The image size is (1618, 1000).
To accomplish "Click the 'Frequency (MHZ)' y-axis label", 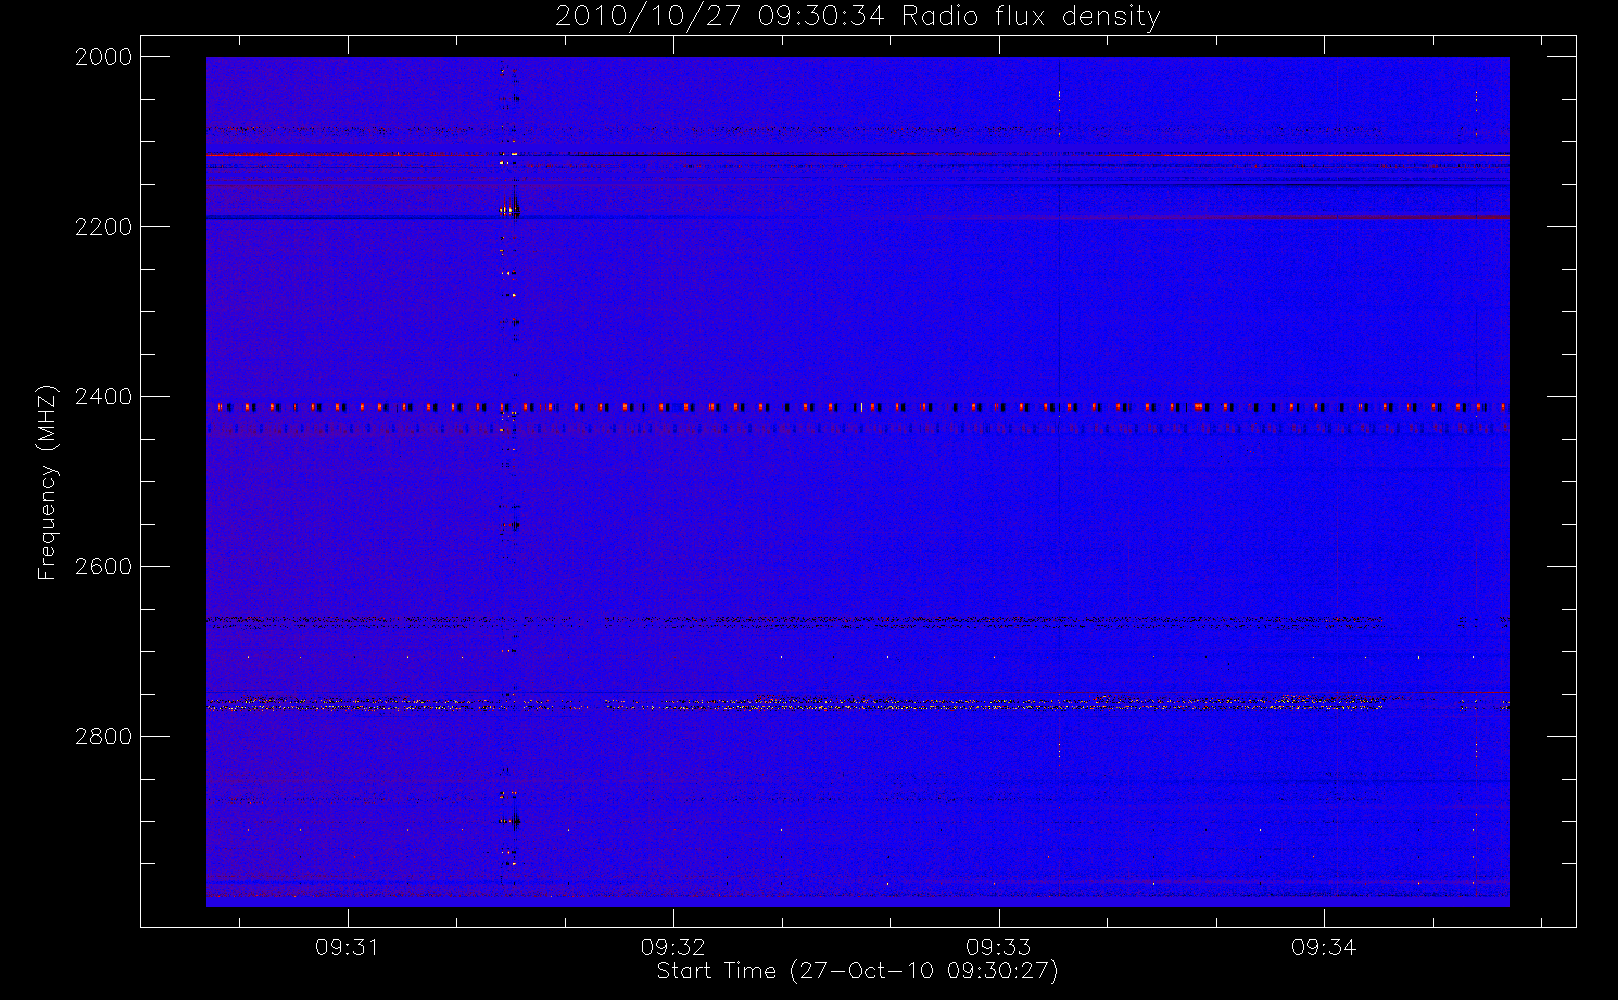I will pos(47,482).
